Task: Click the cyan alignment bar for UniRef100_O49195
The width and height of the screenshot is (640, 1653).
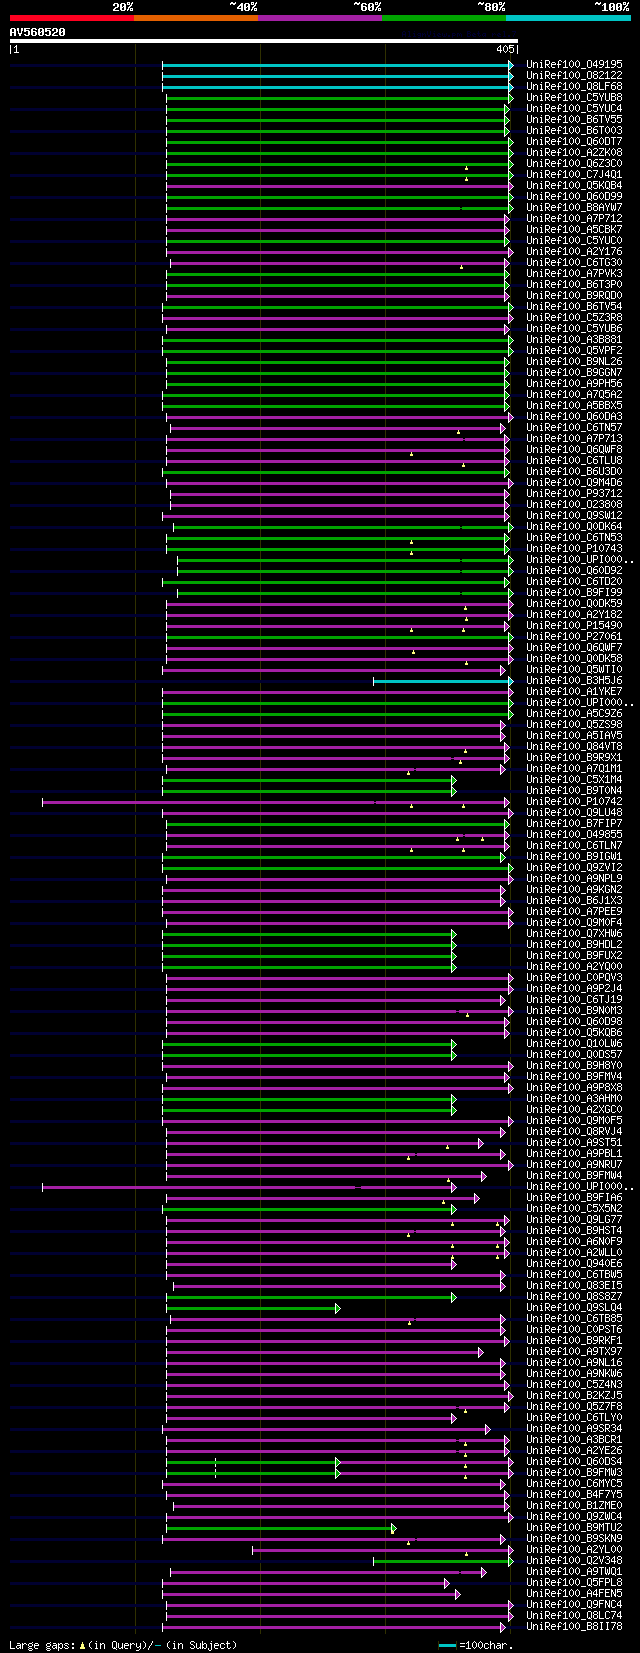Action: tap(337, 65)
